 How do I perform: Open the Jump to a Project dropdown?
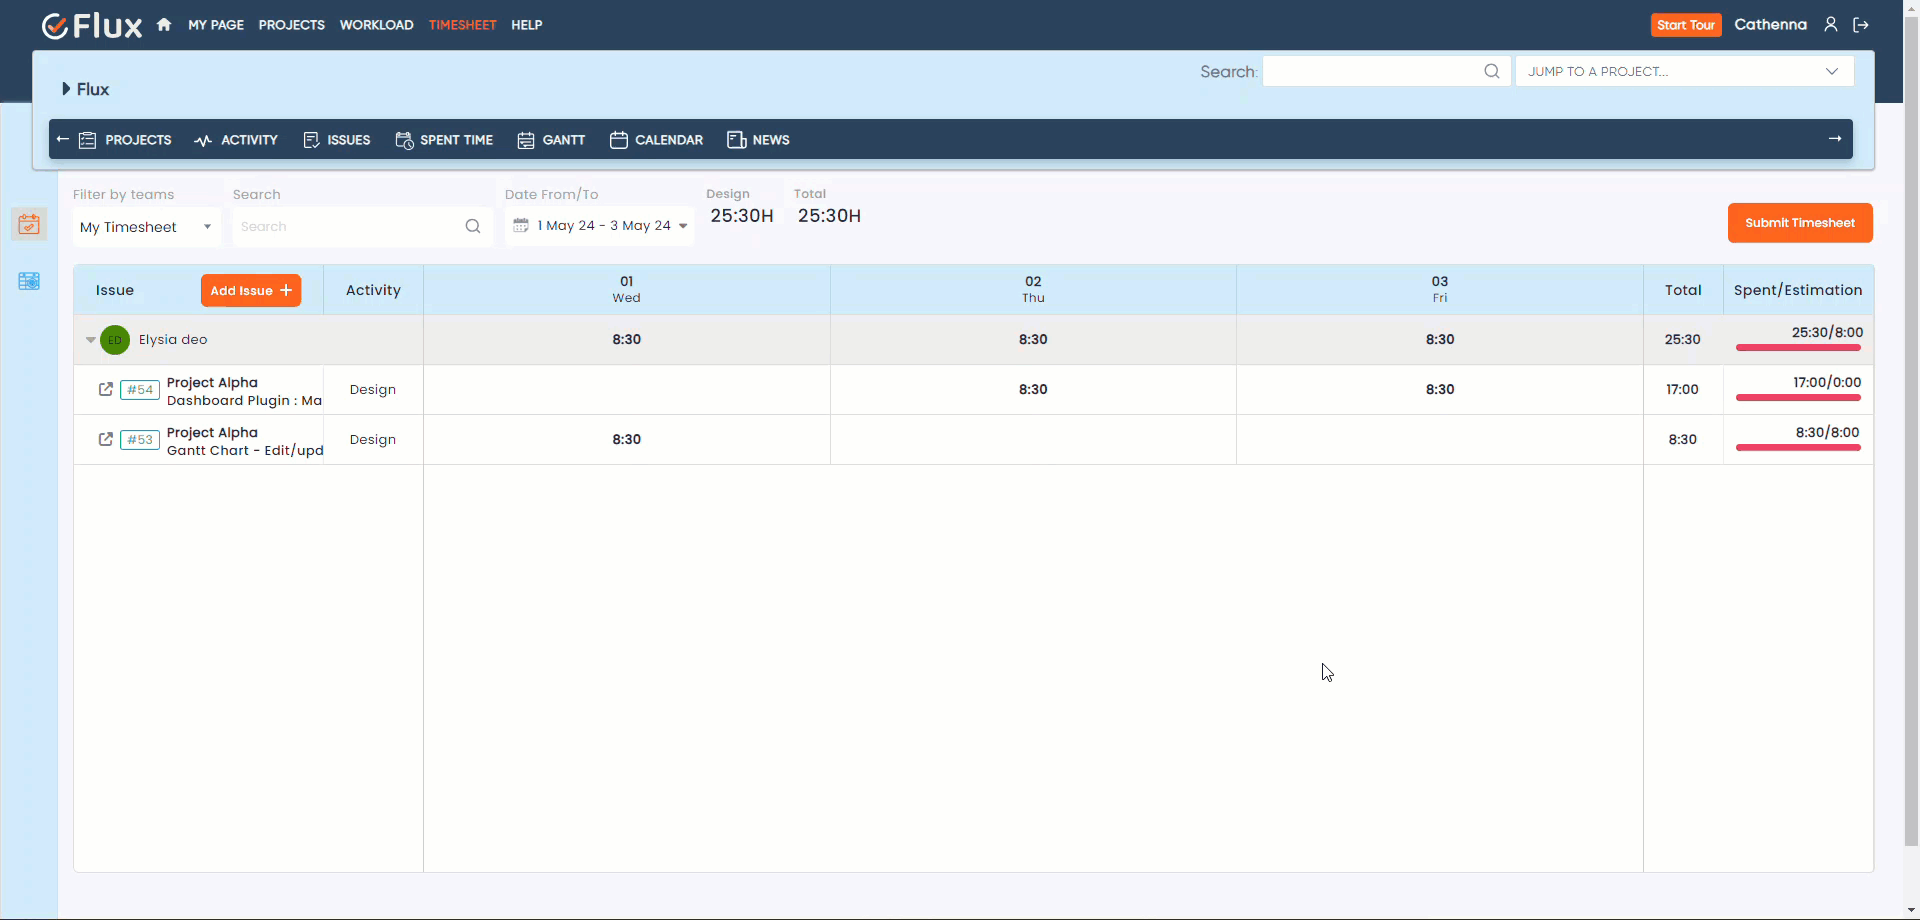(x=1684, y=71)
